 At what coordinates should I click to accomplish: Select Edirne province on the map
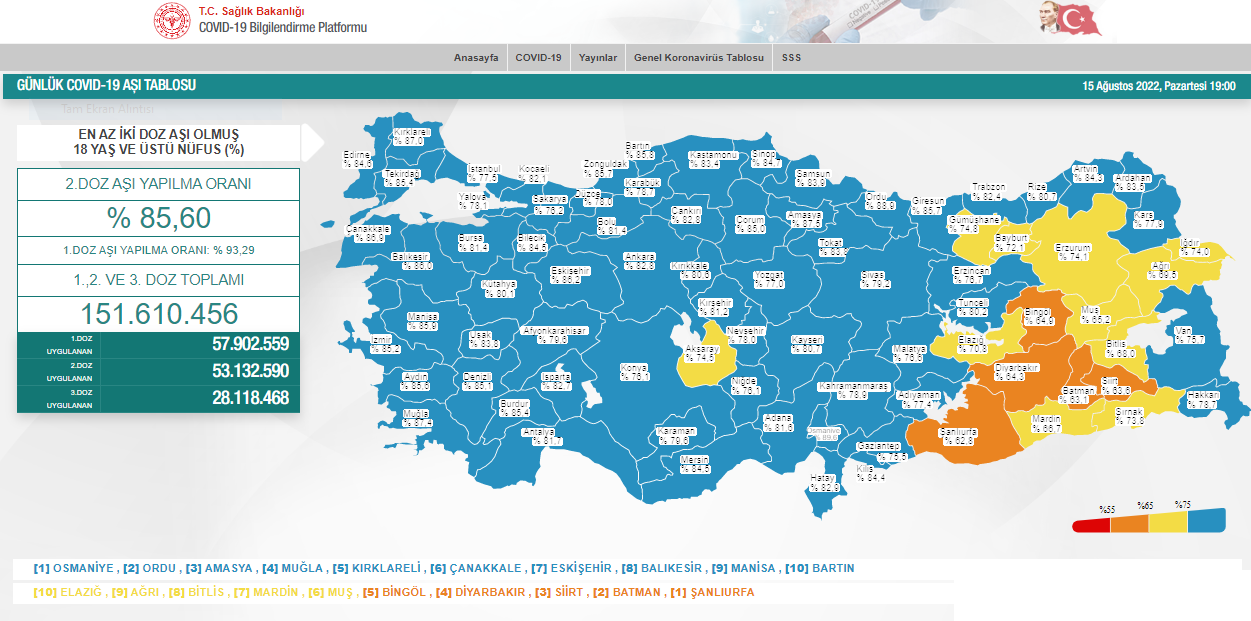[358, 158]
